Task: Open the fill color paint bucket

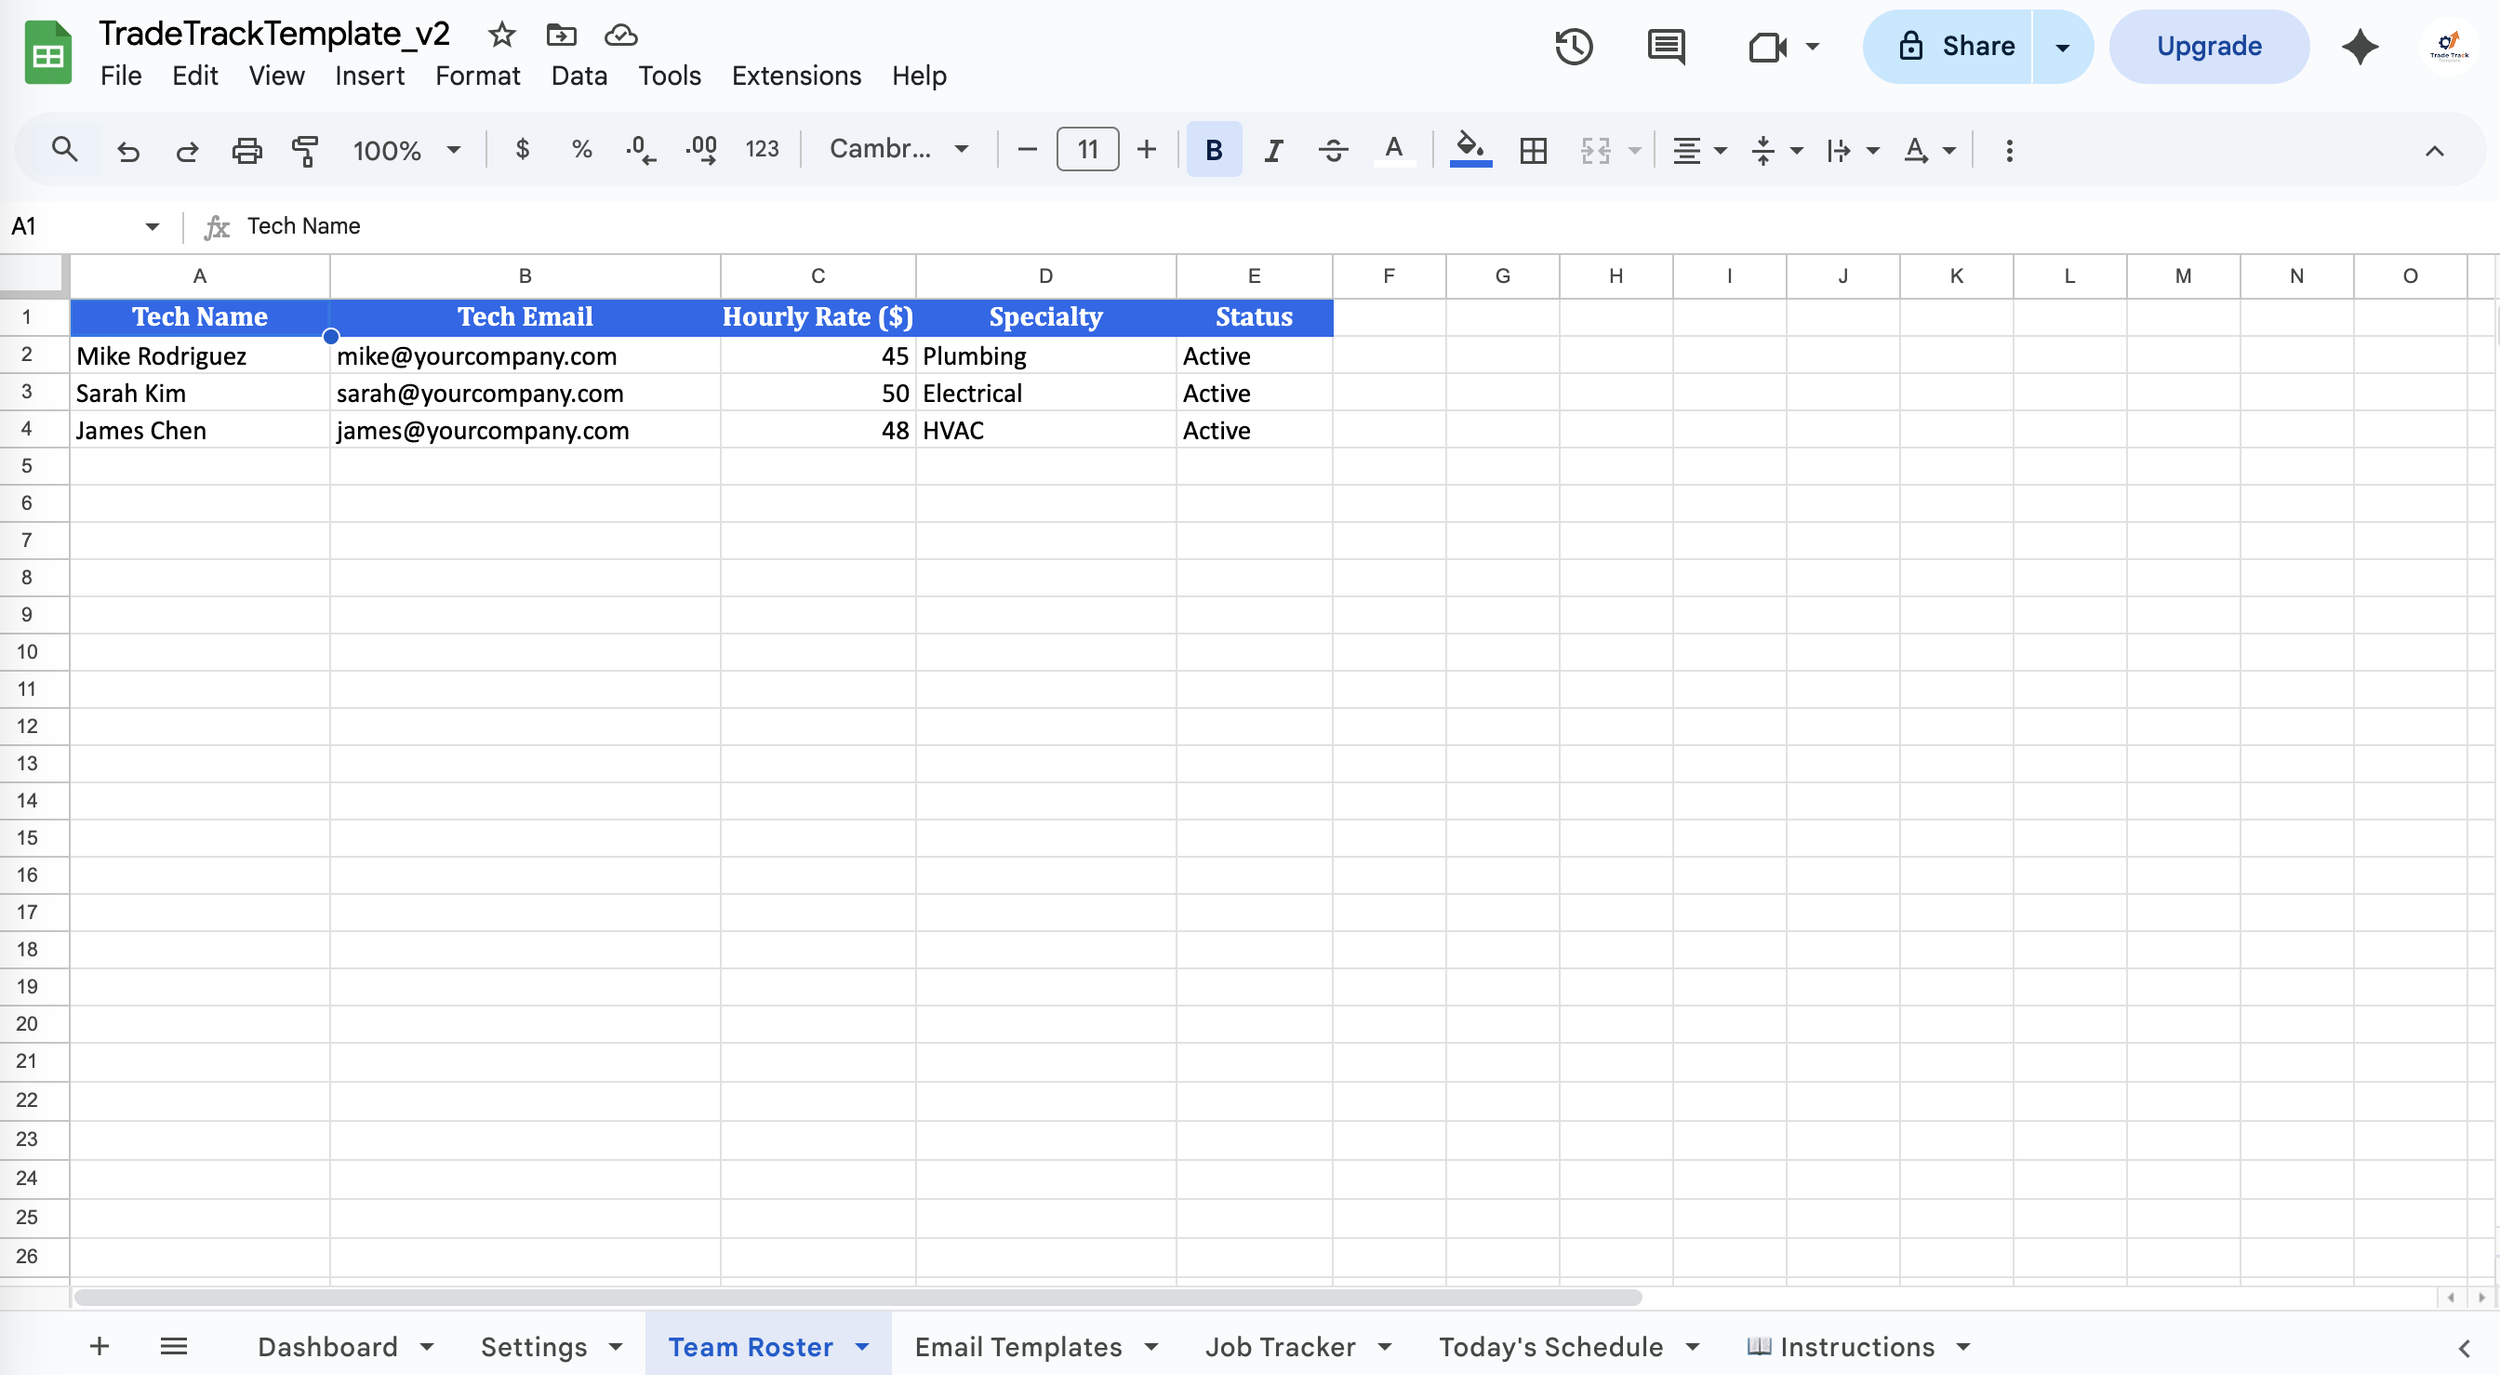Action: point(1469,150)
